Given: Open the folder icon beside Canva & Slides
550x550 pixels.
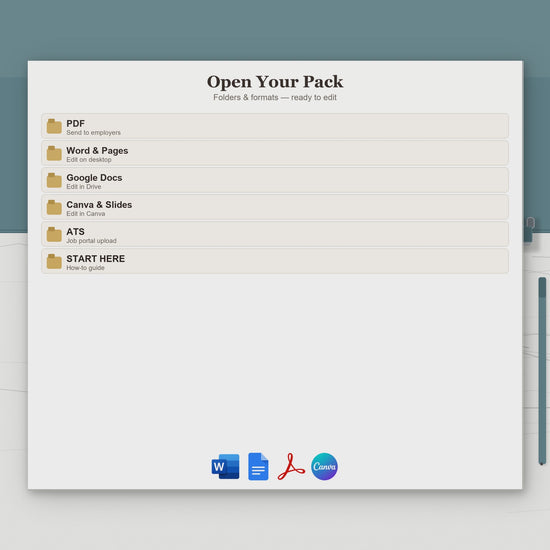Looking at the screenshot, I should click(54, 207).
